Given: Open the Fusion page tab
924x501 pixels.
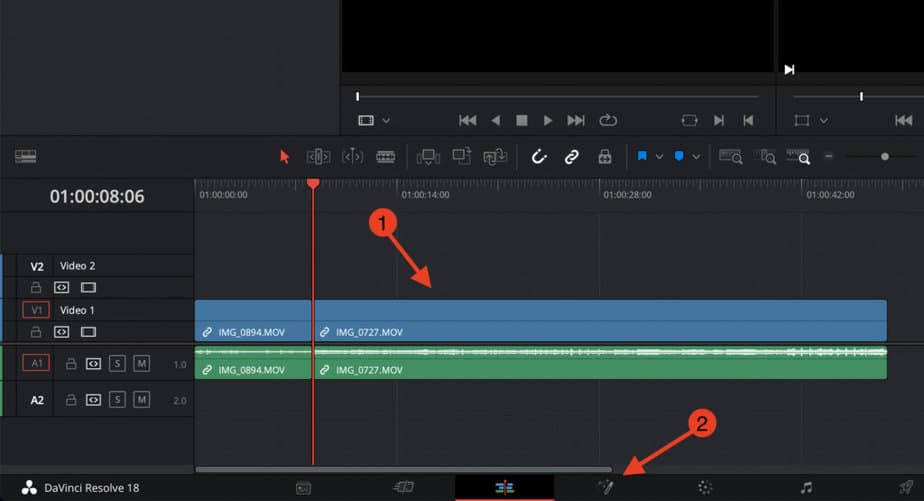Looking at the screenshot, I should (606, 487).
